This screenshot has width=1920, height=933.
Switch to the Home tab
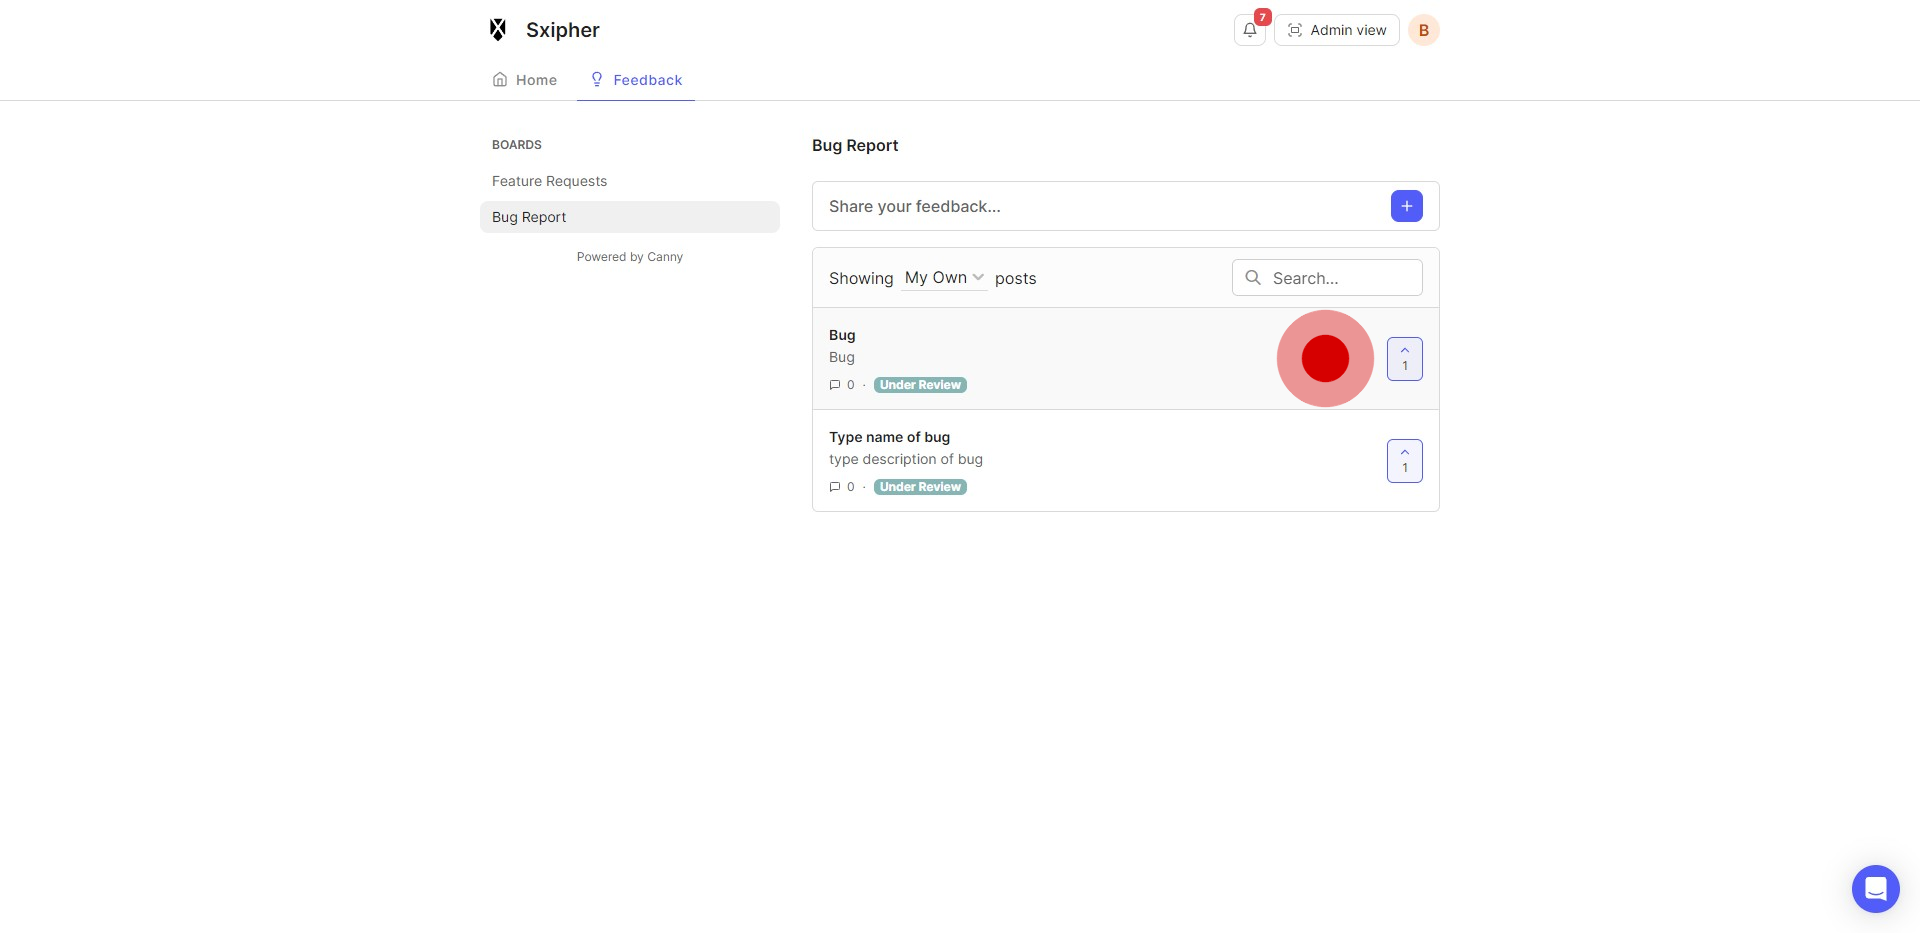click(x=525, y=80)
